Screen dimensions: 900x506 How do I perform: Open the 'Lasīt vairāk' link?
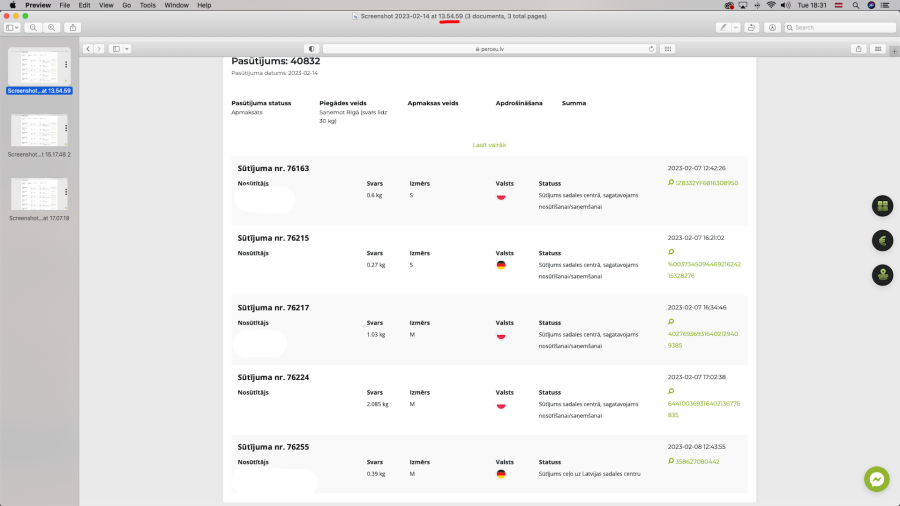(489, 145)
